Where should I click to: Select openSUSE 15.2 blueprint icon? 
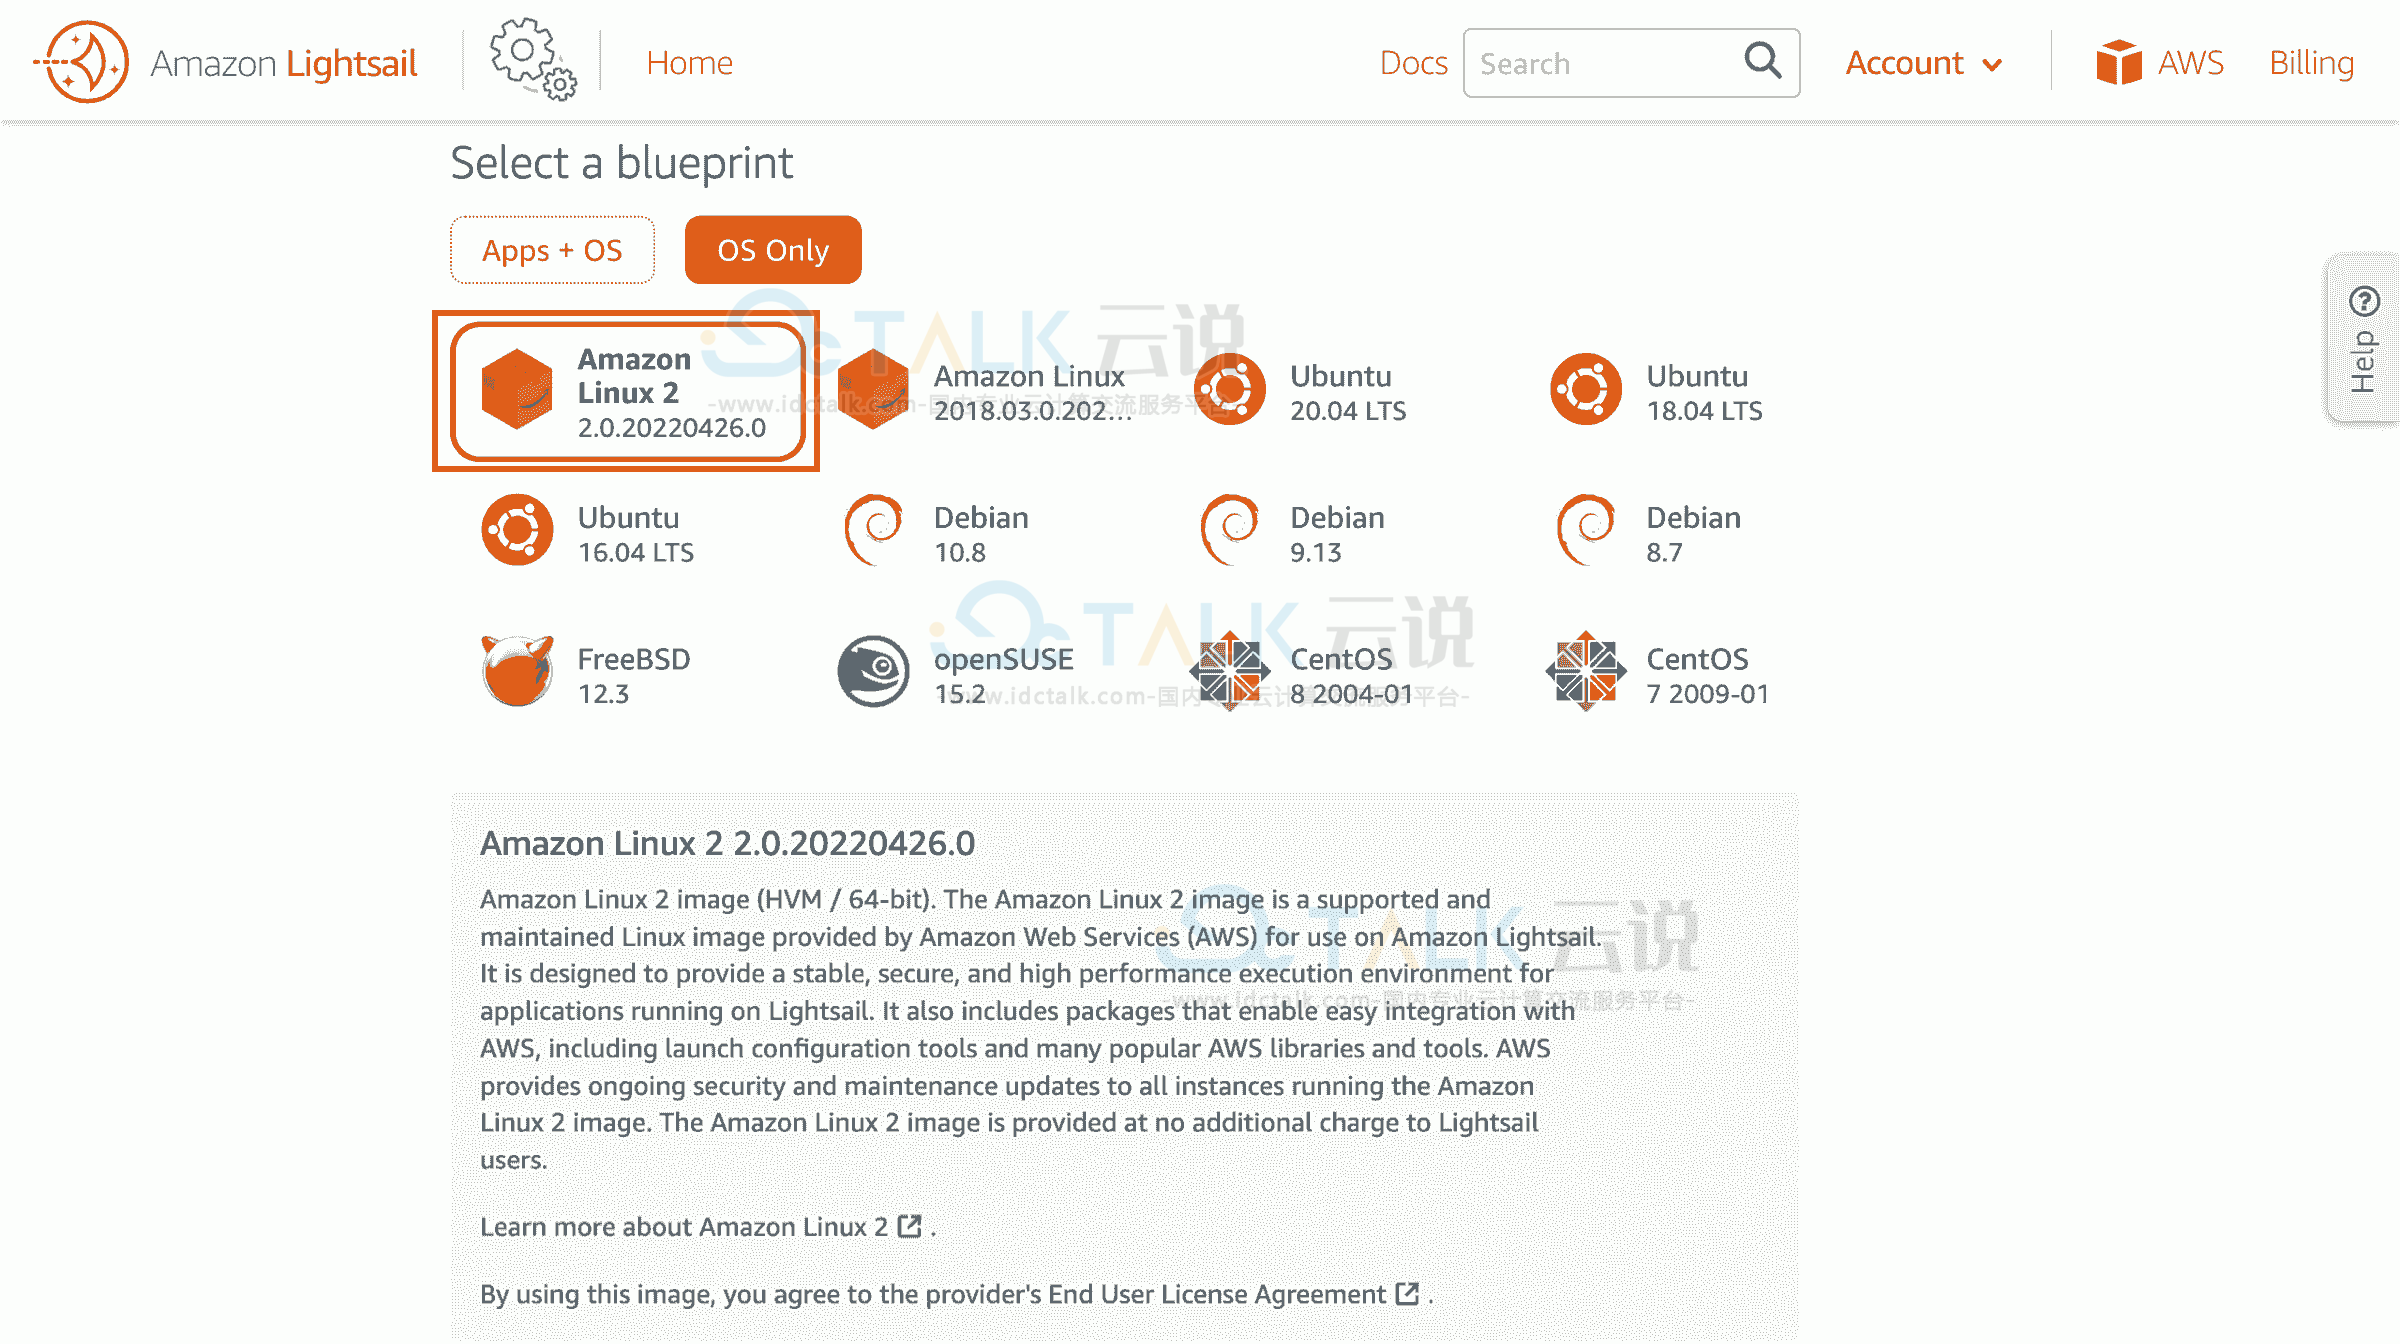(874, 674)
